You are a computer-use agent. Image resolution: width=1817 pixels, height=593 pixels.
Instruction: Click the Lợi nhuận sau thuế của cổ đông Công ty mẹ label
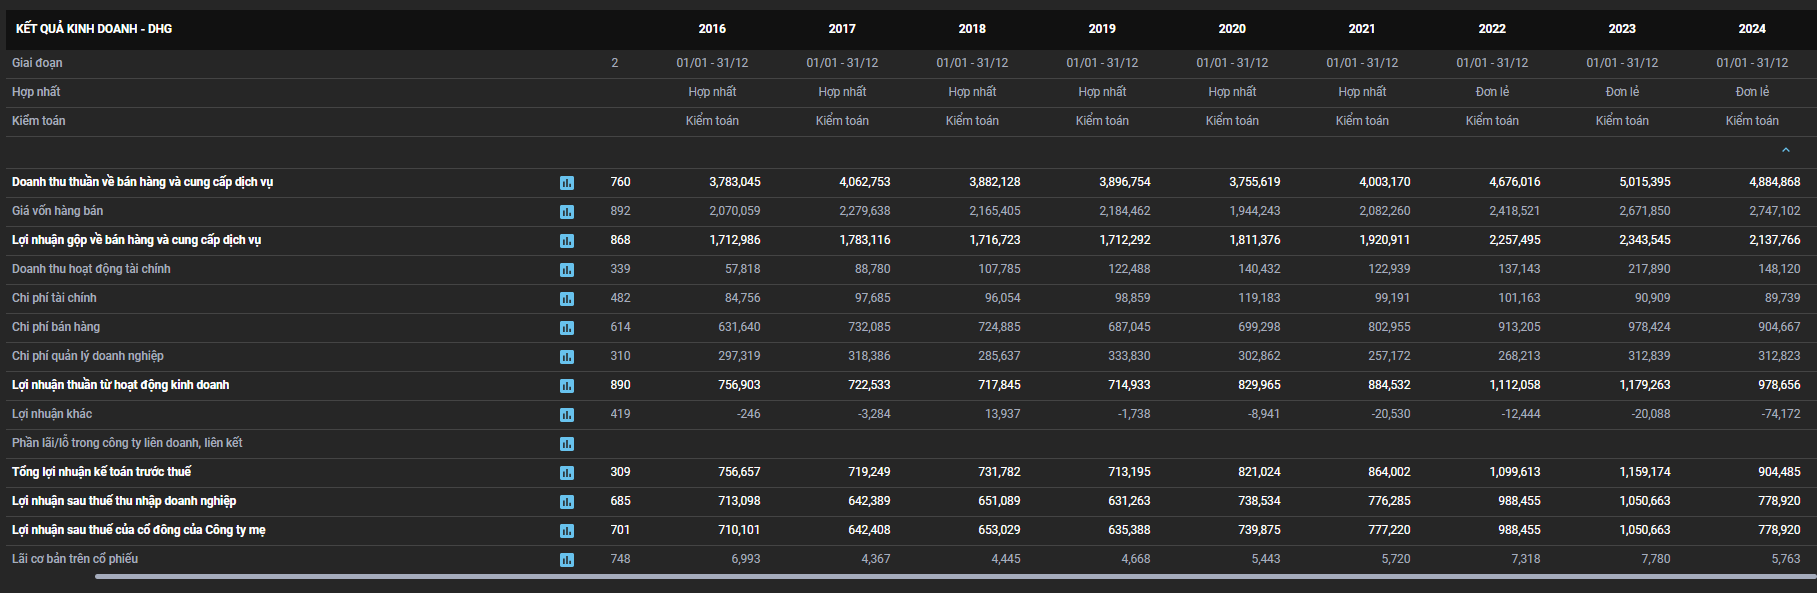pyautogui.click(x=139, y=530)
